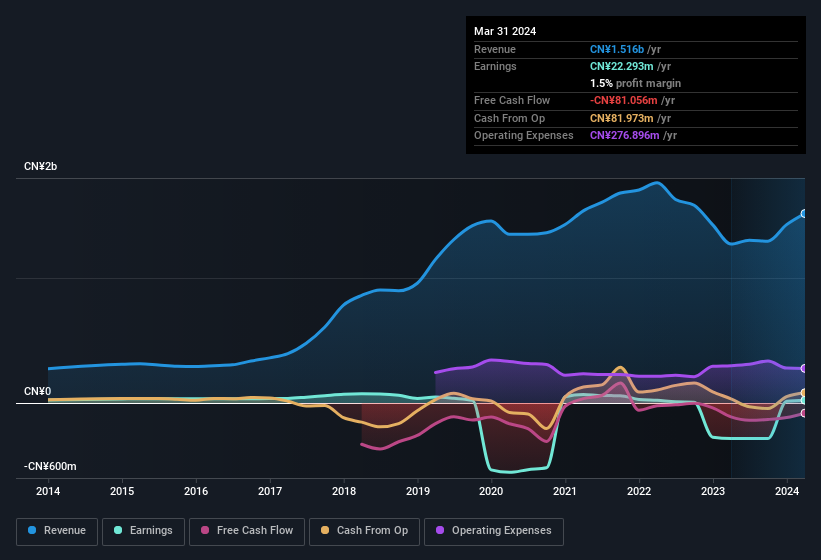Click the CN¥0 y-axis label
Screen dimensions: 821x560
(37, 391)
